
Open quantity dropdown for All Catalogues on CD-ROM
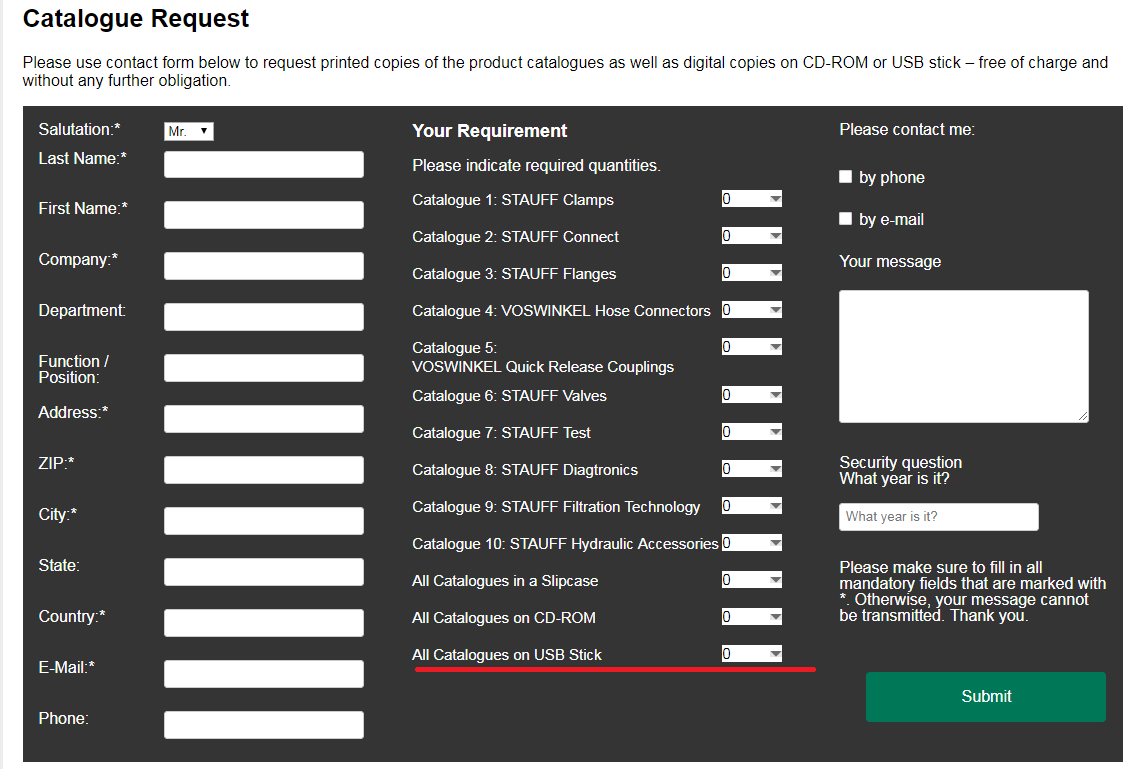pyautogui.click(x=752, y=617)
